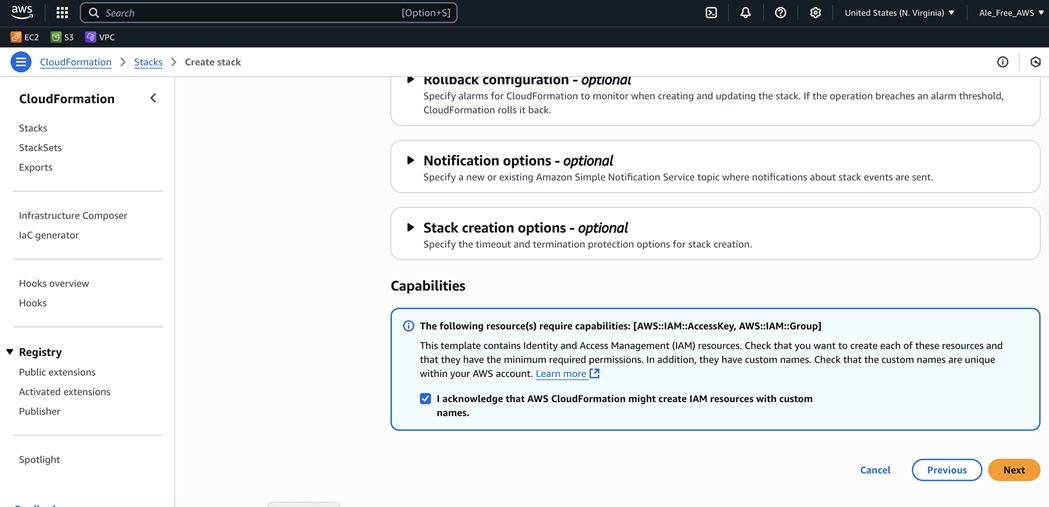
Task: Open the United States (N. Virginia) region dropdown
Action: (x=899, y=13)
